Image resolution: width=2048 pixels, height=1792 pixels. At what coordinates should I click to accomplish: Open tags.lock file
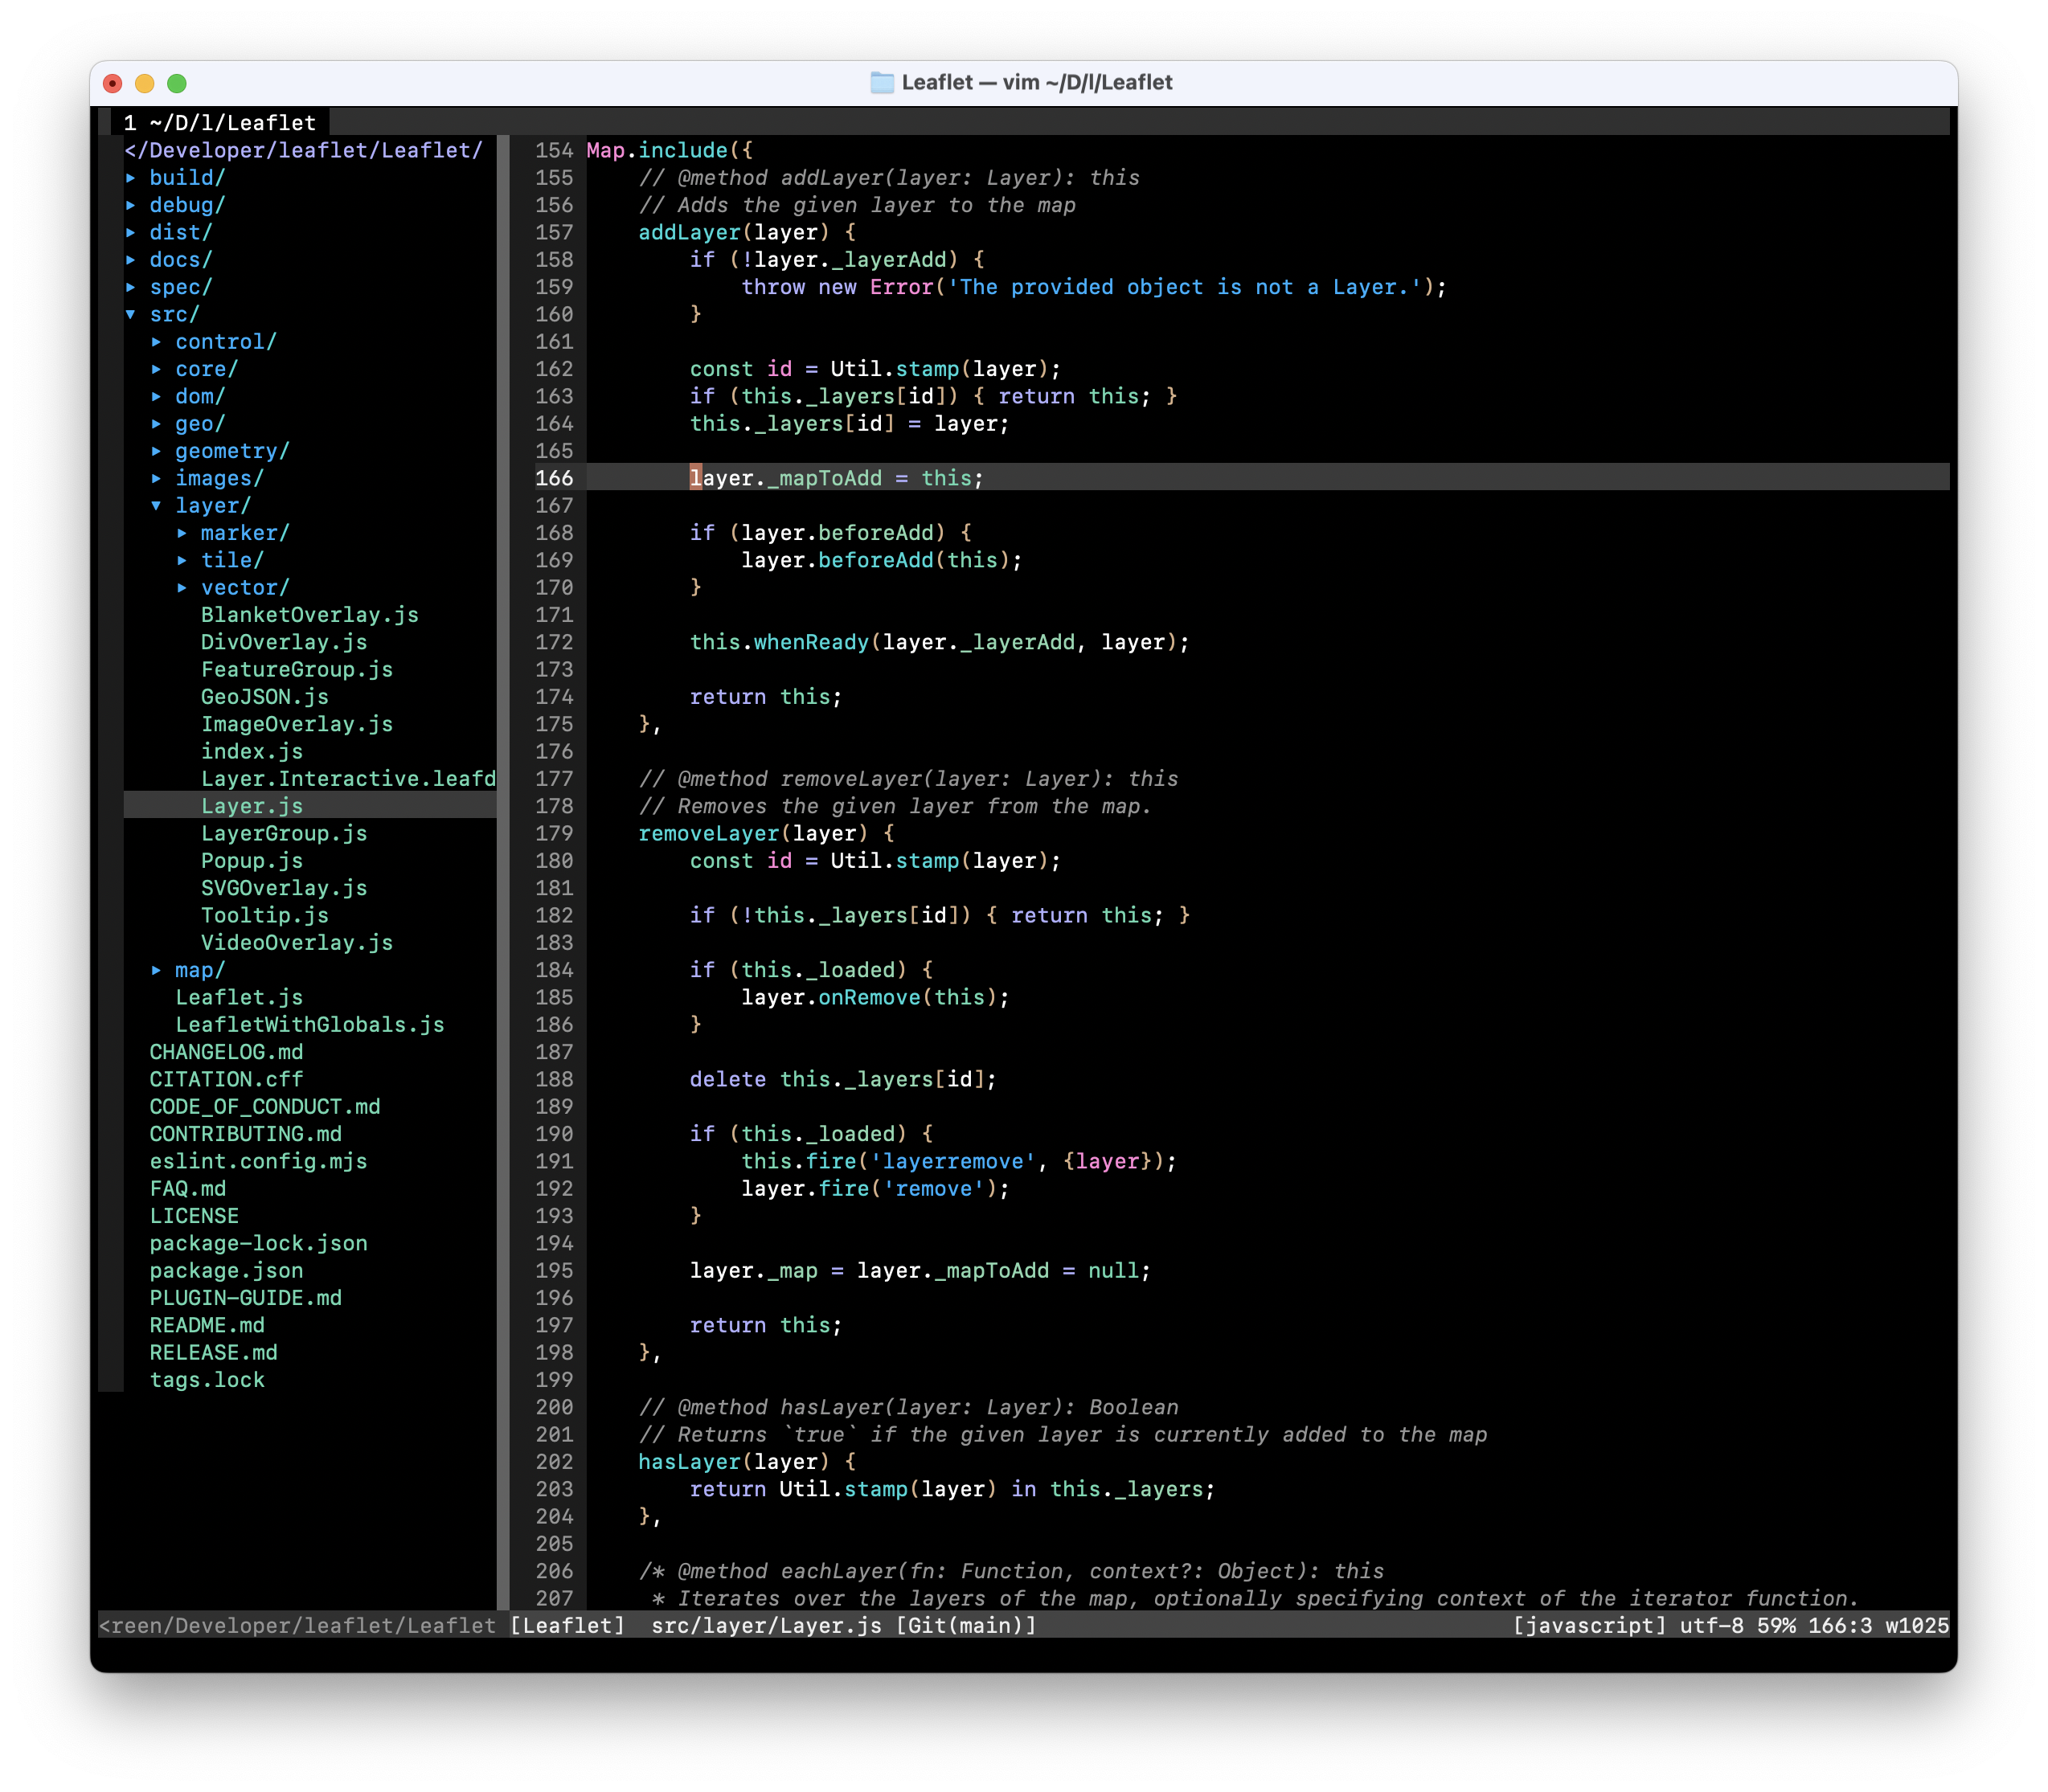[x=207, y=1380]
